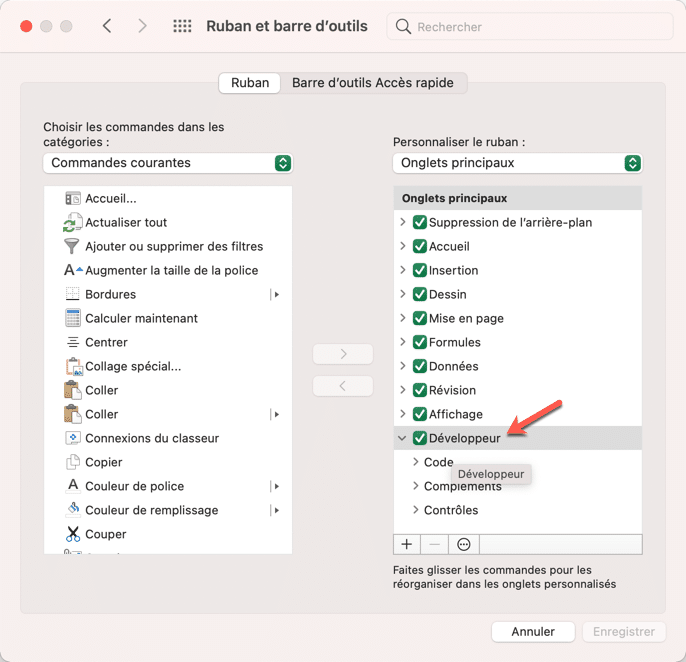Click the Couleur de police icon
This screenshot has height=662, width=686.
pyautogui.click(x=73, y=486)
